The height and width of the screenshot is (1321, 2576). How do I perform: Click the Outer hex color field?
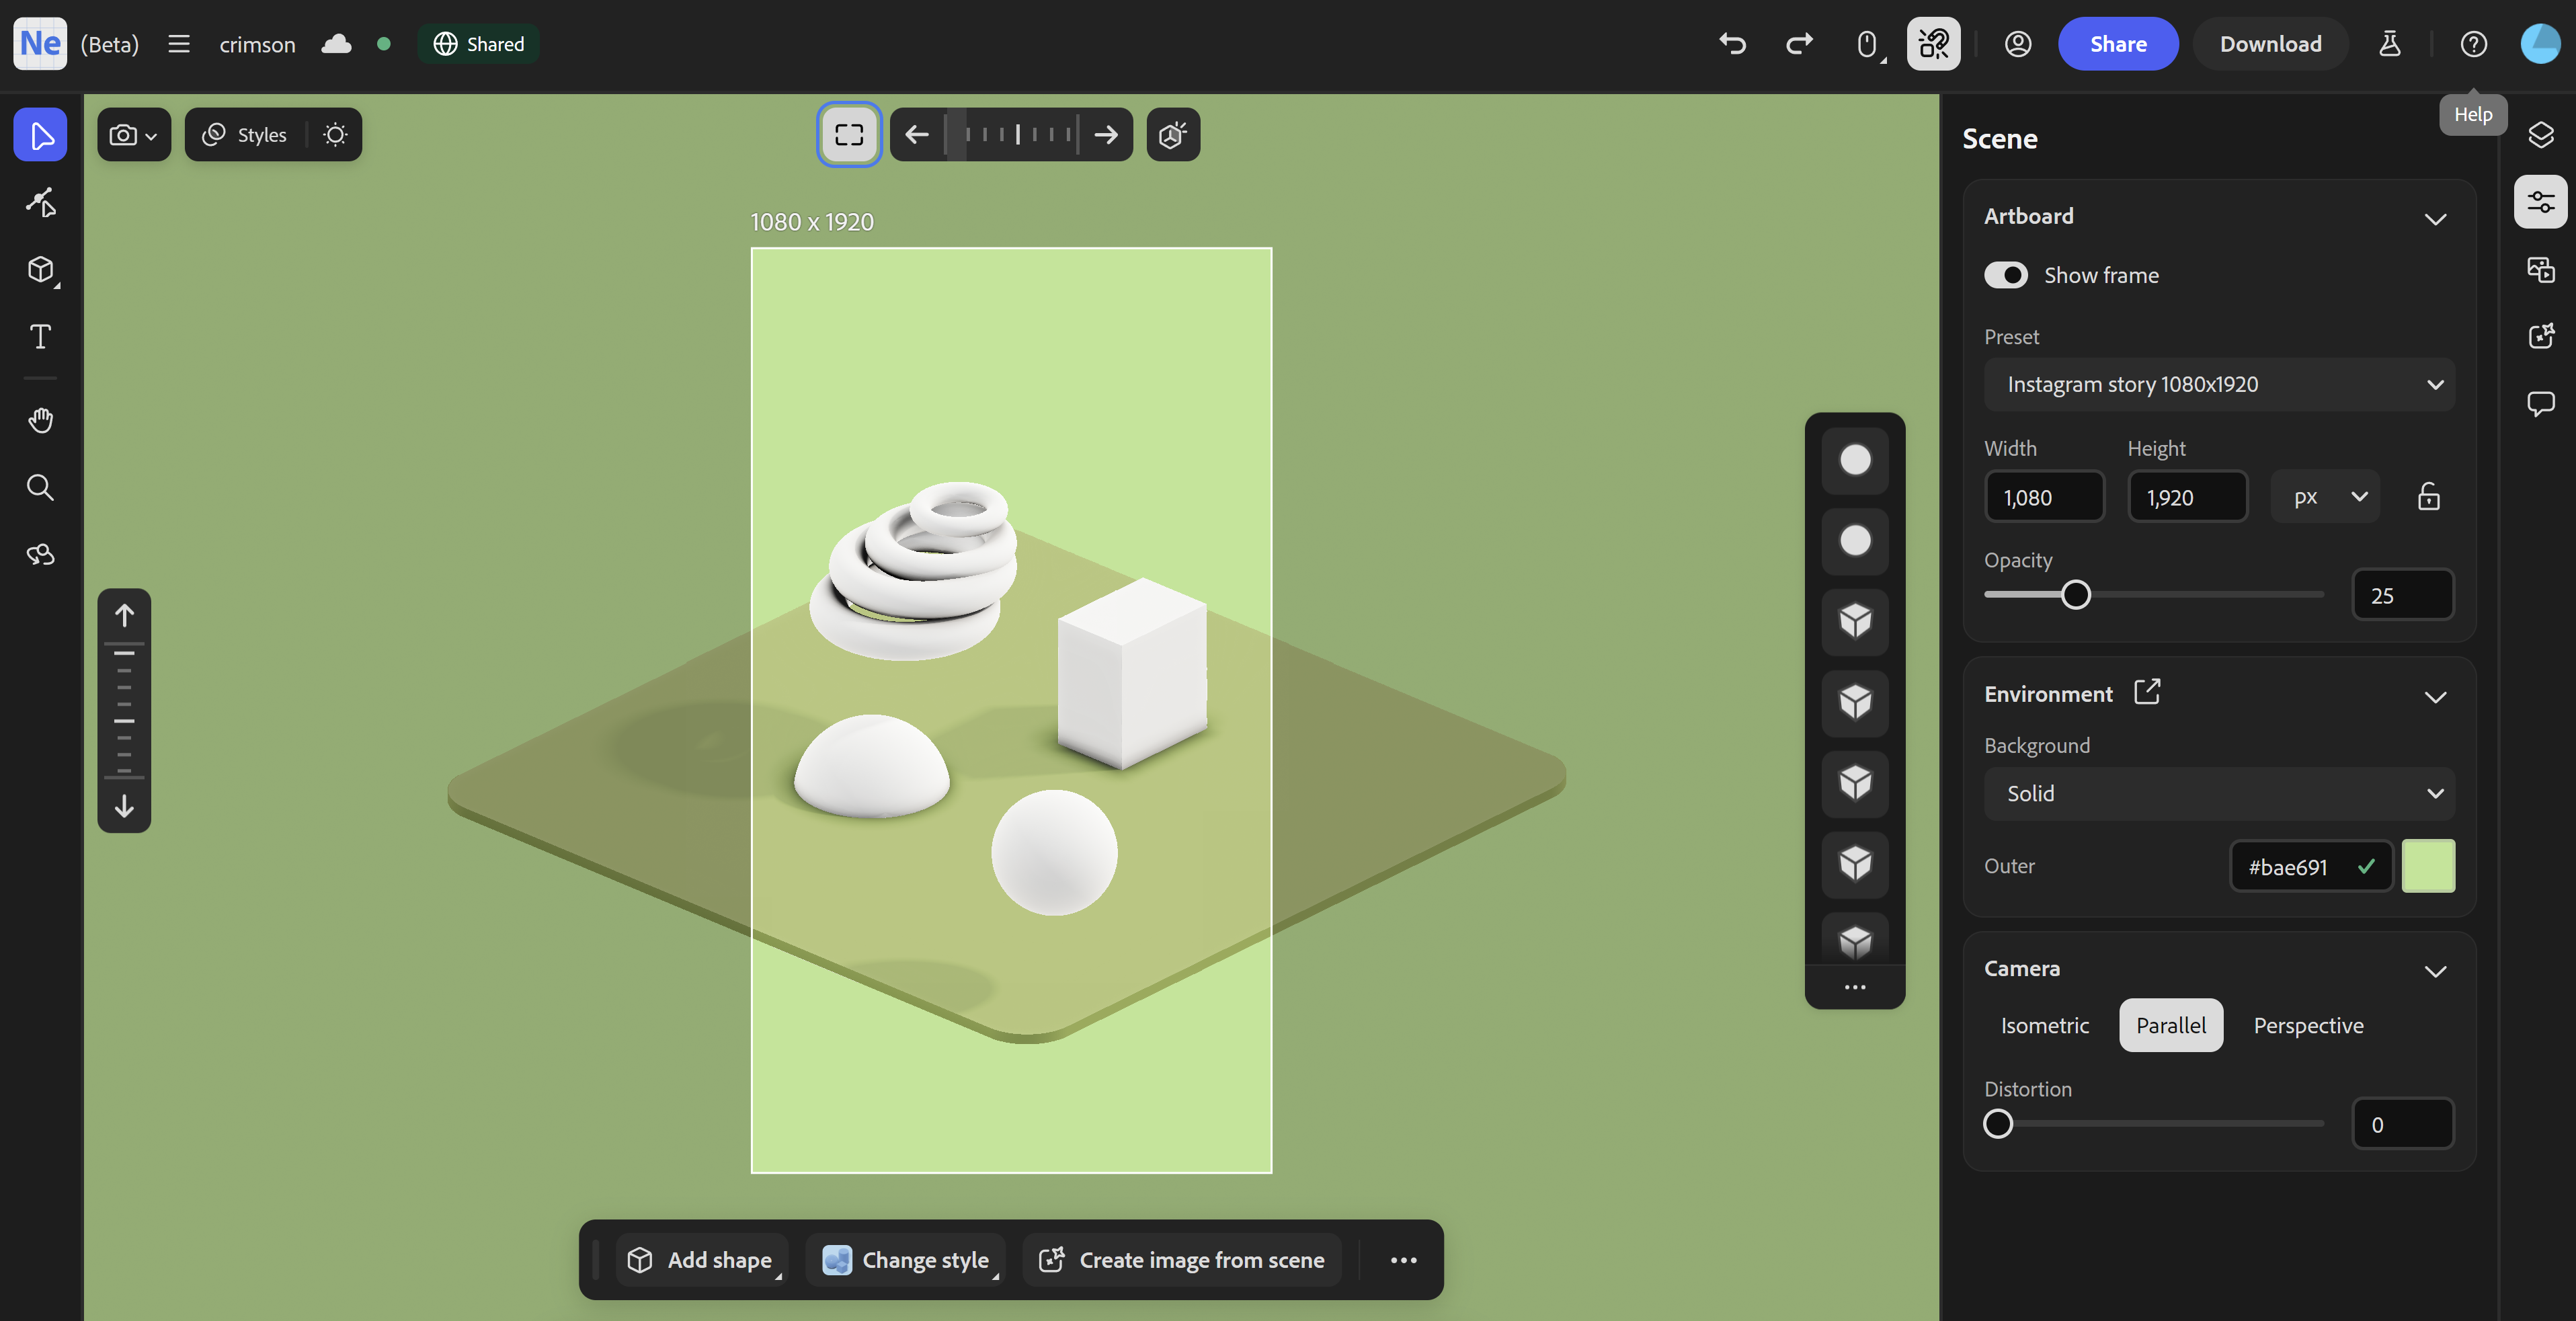[2311, 866]
